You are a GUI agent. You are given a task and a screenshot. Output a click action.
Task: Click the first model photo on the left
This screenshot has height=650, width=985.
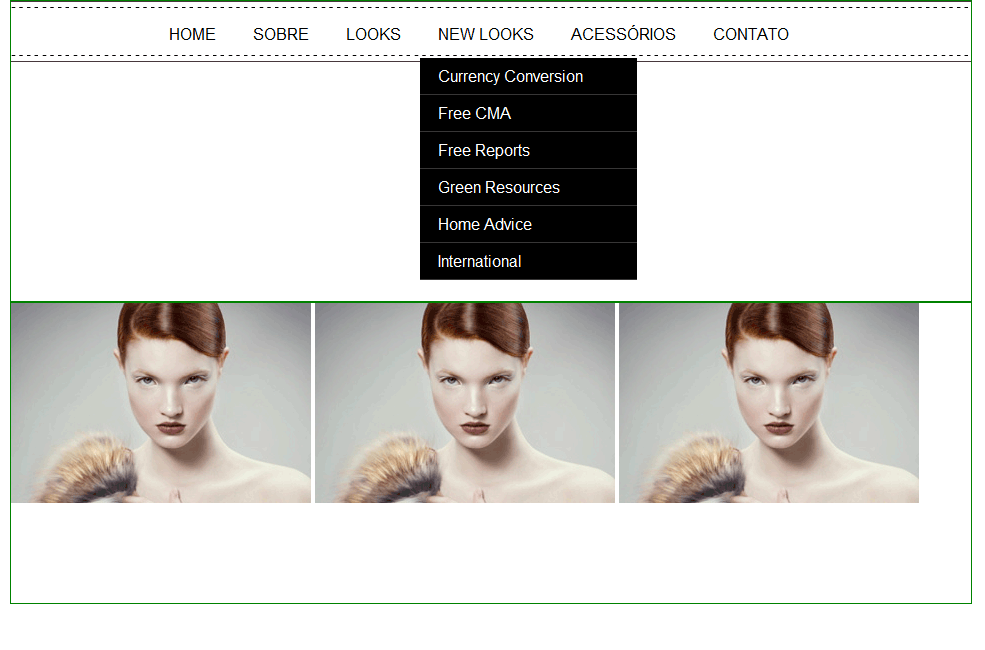[x=161, y=402]
